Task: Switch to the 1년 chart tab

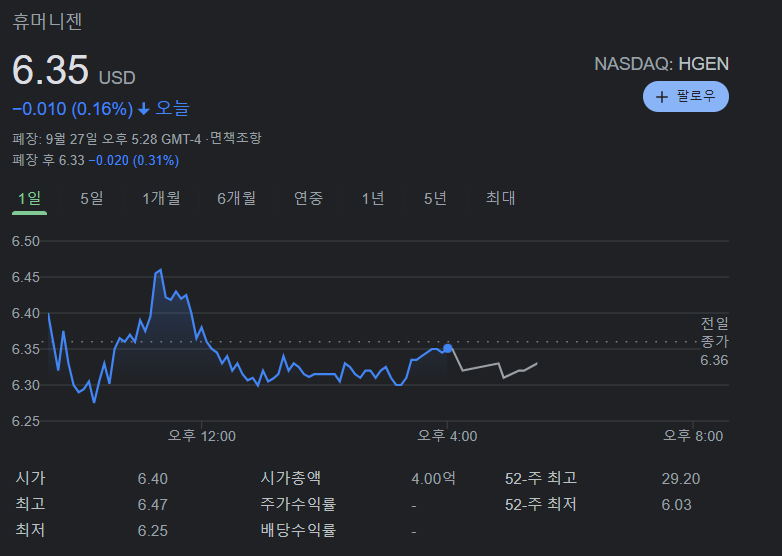Action: pos(373,198)
